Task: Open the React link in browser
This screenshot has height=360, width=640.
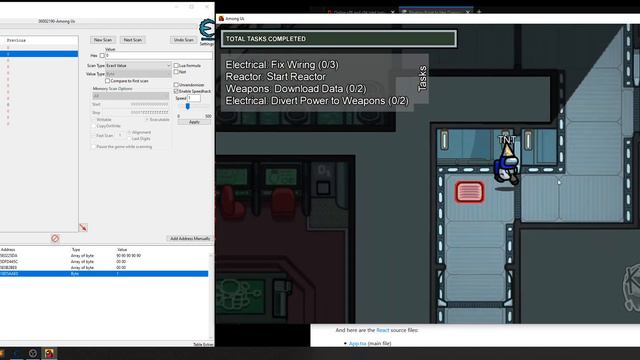Action: pos(382,330)
